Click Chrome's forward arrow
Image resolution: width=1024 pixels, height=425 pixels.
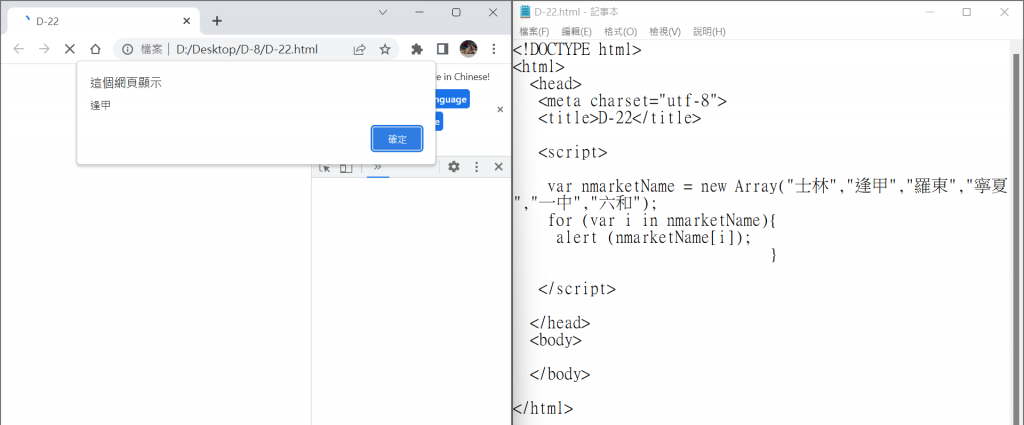click(44, 49)
